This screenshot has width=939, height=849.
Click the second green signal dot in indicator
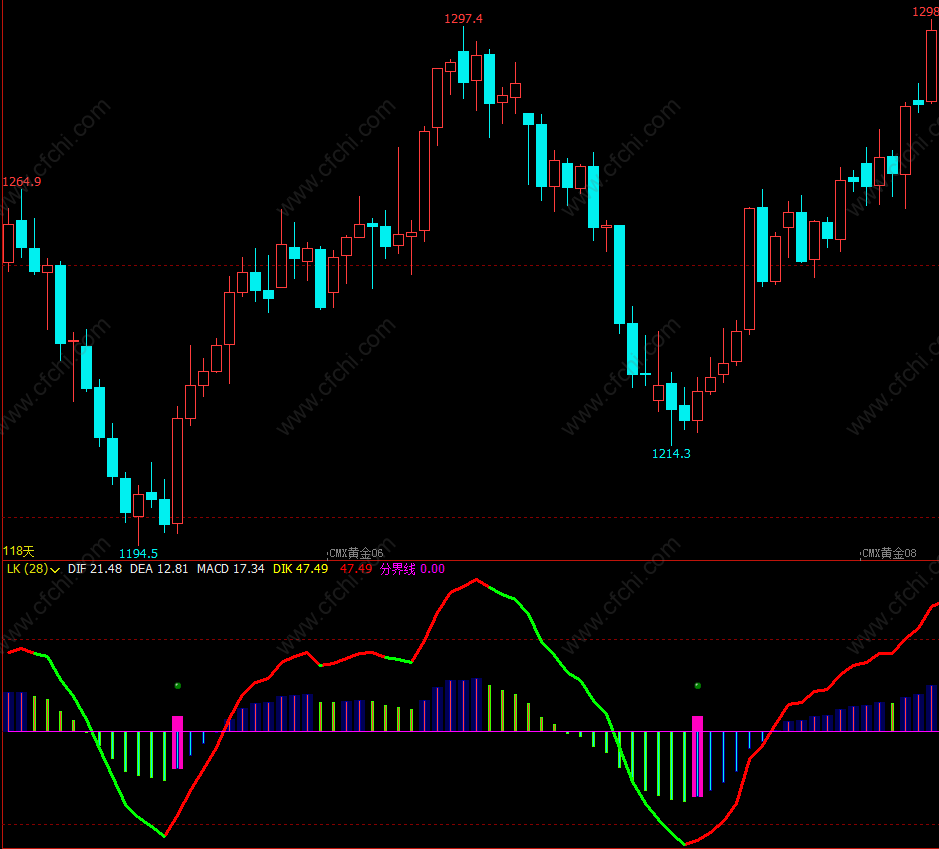click(x=698, y=686)
